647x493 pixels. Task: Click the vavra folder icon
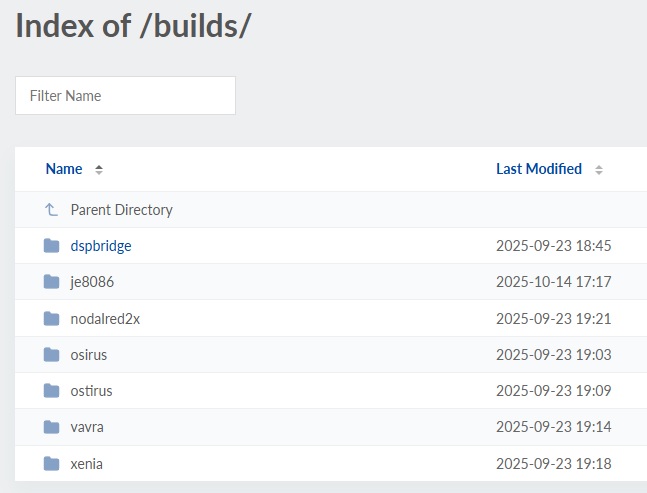tap(52, 427)
